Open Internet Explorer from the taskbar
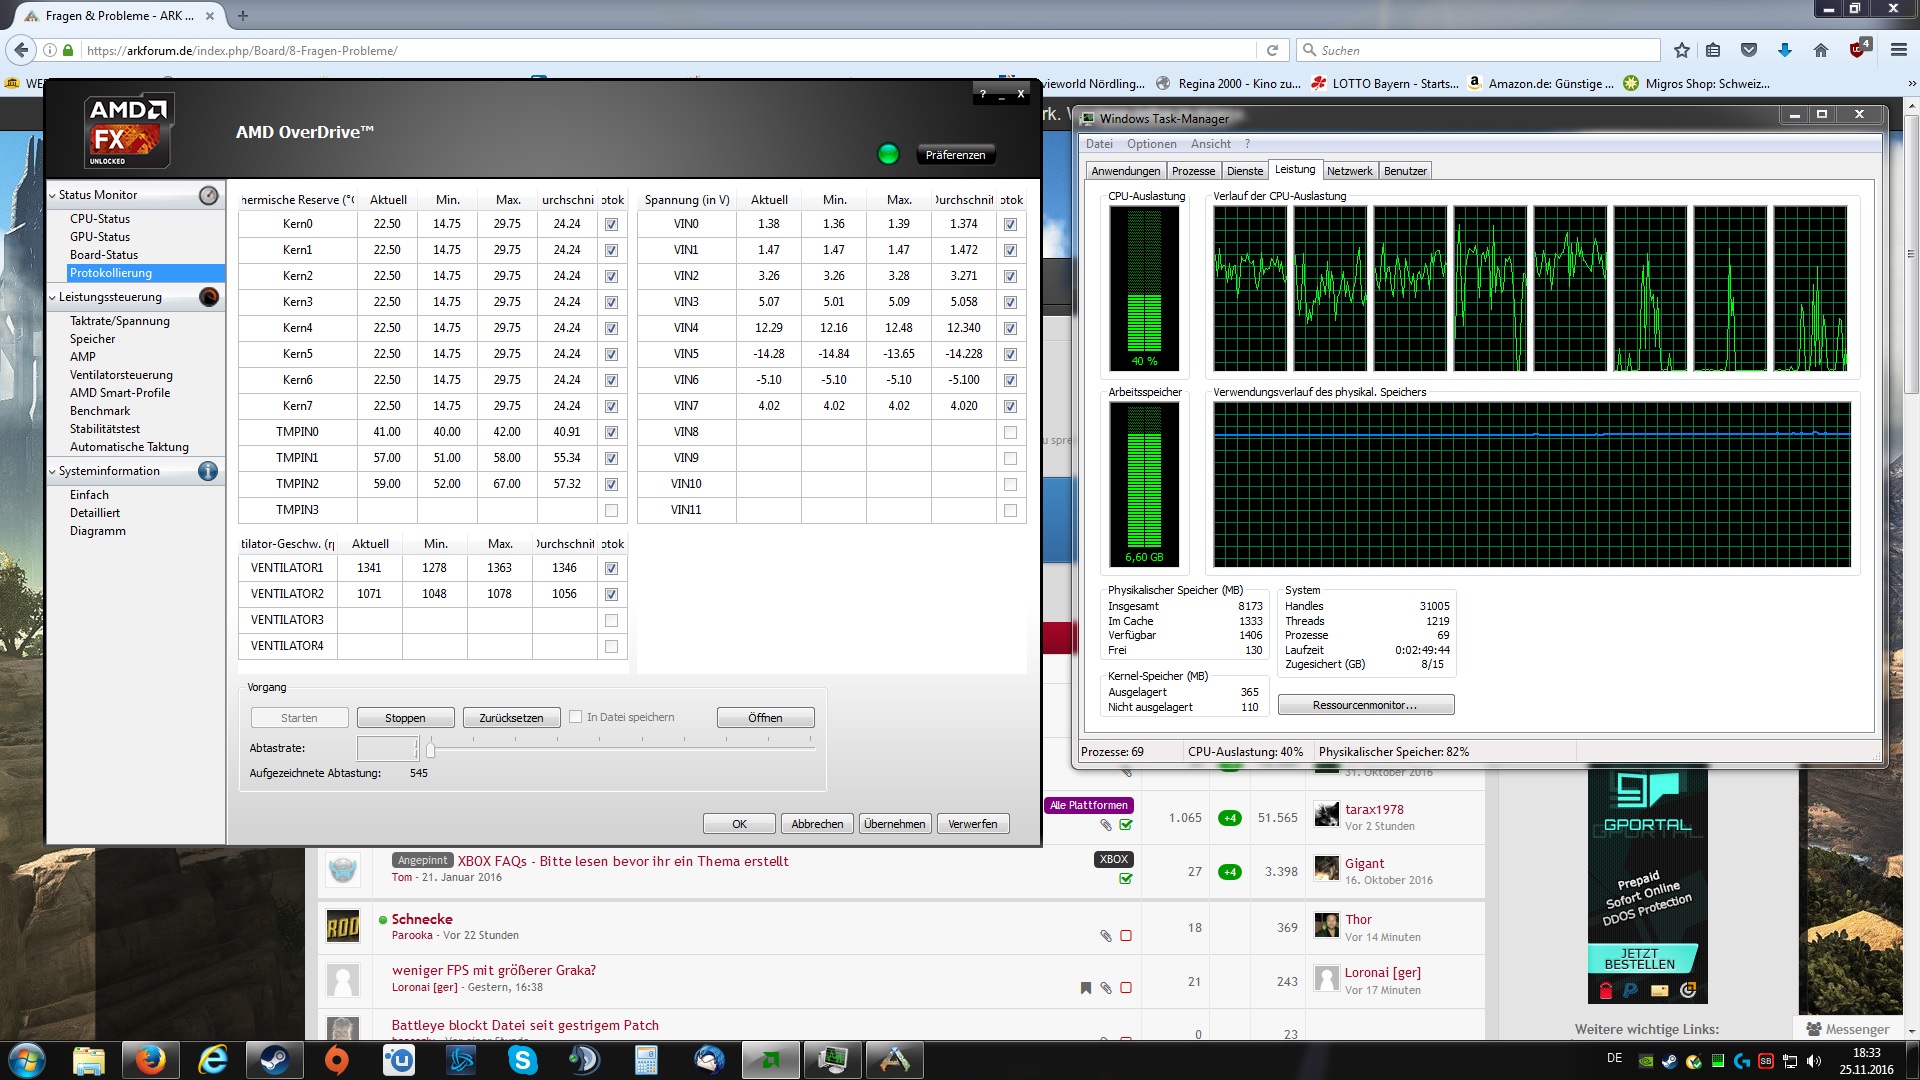1920x1080 pixels. coord(212,1060)
